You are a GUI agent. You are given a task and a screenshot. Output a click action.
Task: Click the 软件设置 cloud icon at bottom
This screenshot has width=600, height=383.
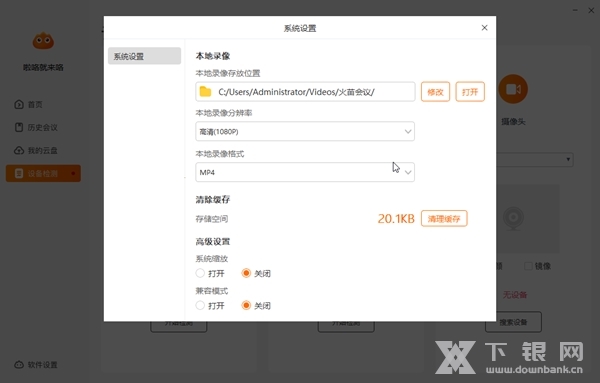[x=19, y=365]
